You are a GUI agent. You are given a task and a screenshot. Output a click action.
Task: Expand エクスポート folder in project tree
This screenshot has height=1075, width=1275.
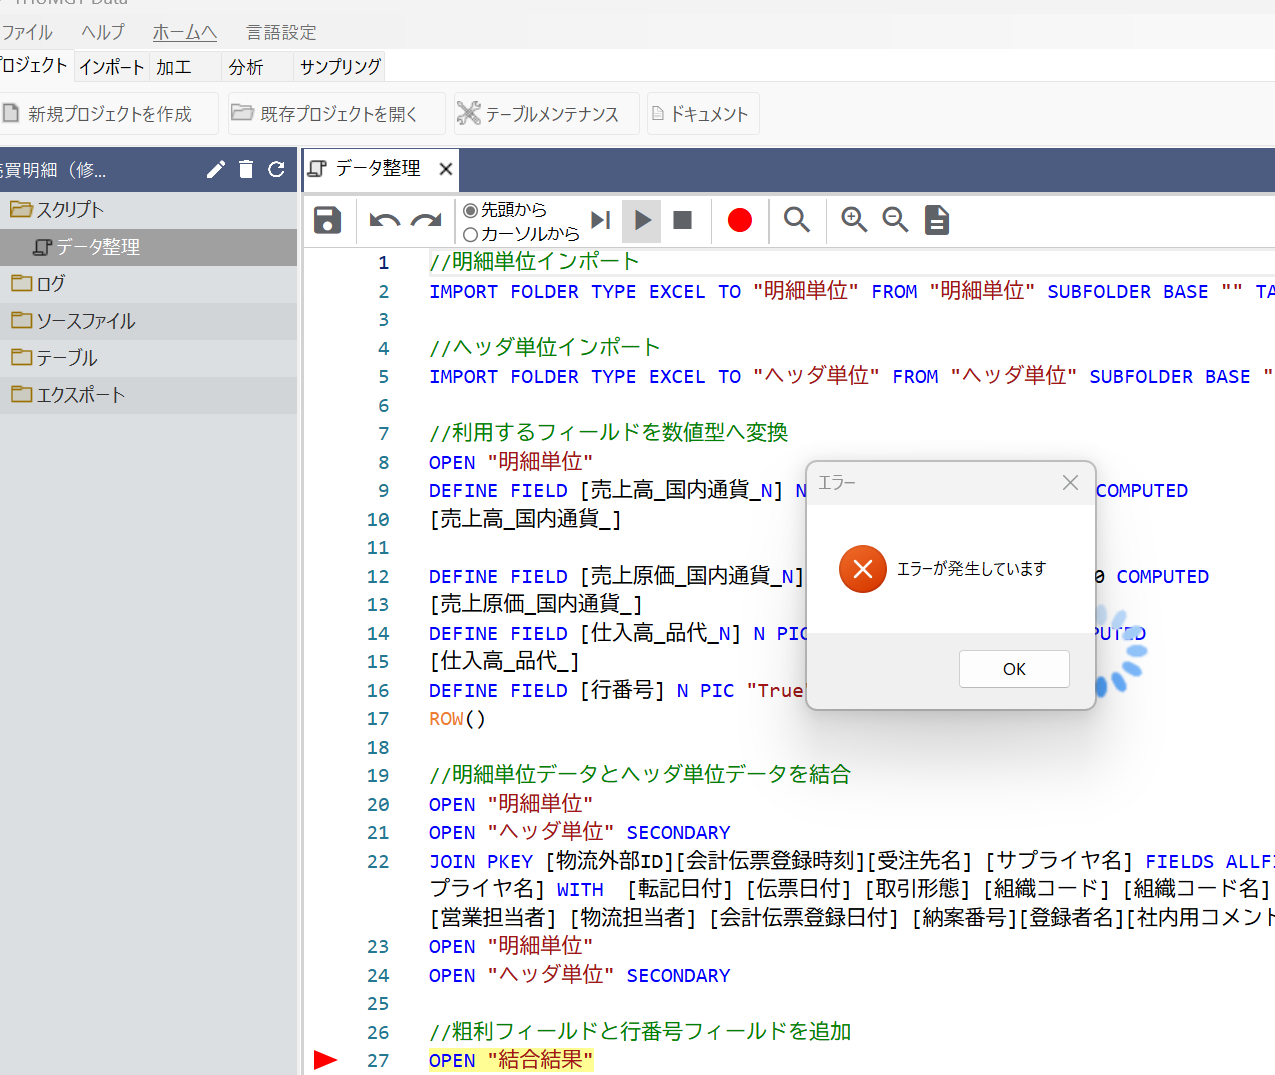tap(148, 395)
